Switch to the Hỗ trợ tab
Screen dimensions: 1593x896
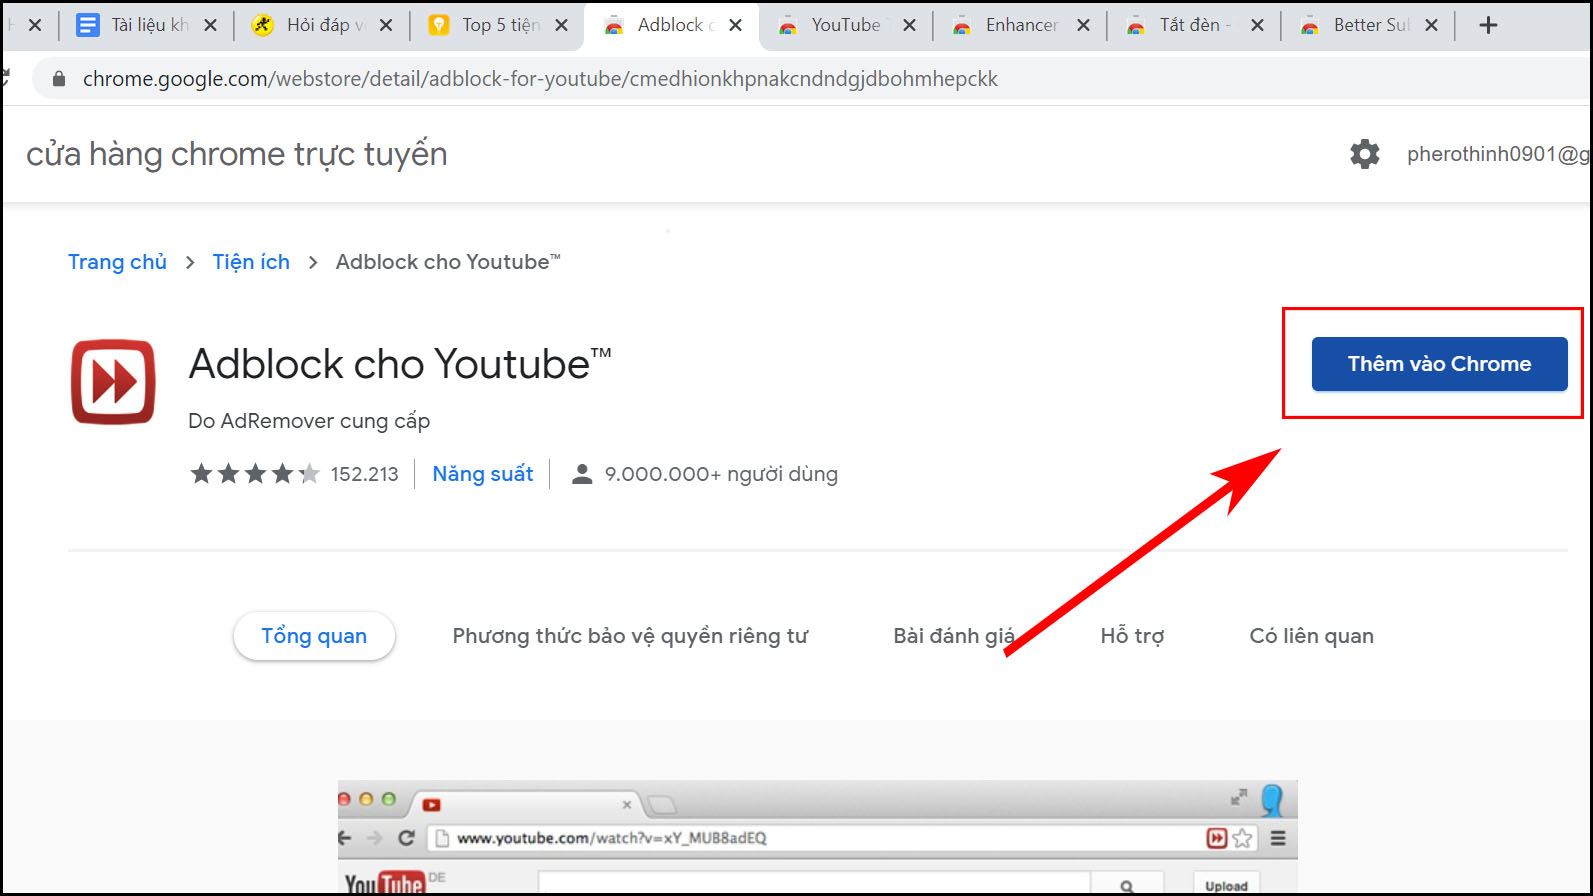1132,636
